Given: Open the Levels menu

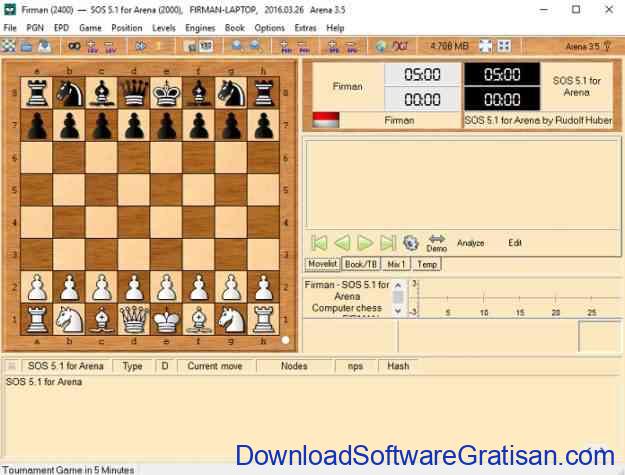Looking at the screenshot, I should 164,28.
